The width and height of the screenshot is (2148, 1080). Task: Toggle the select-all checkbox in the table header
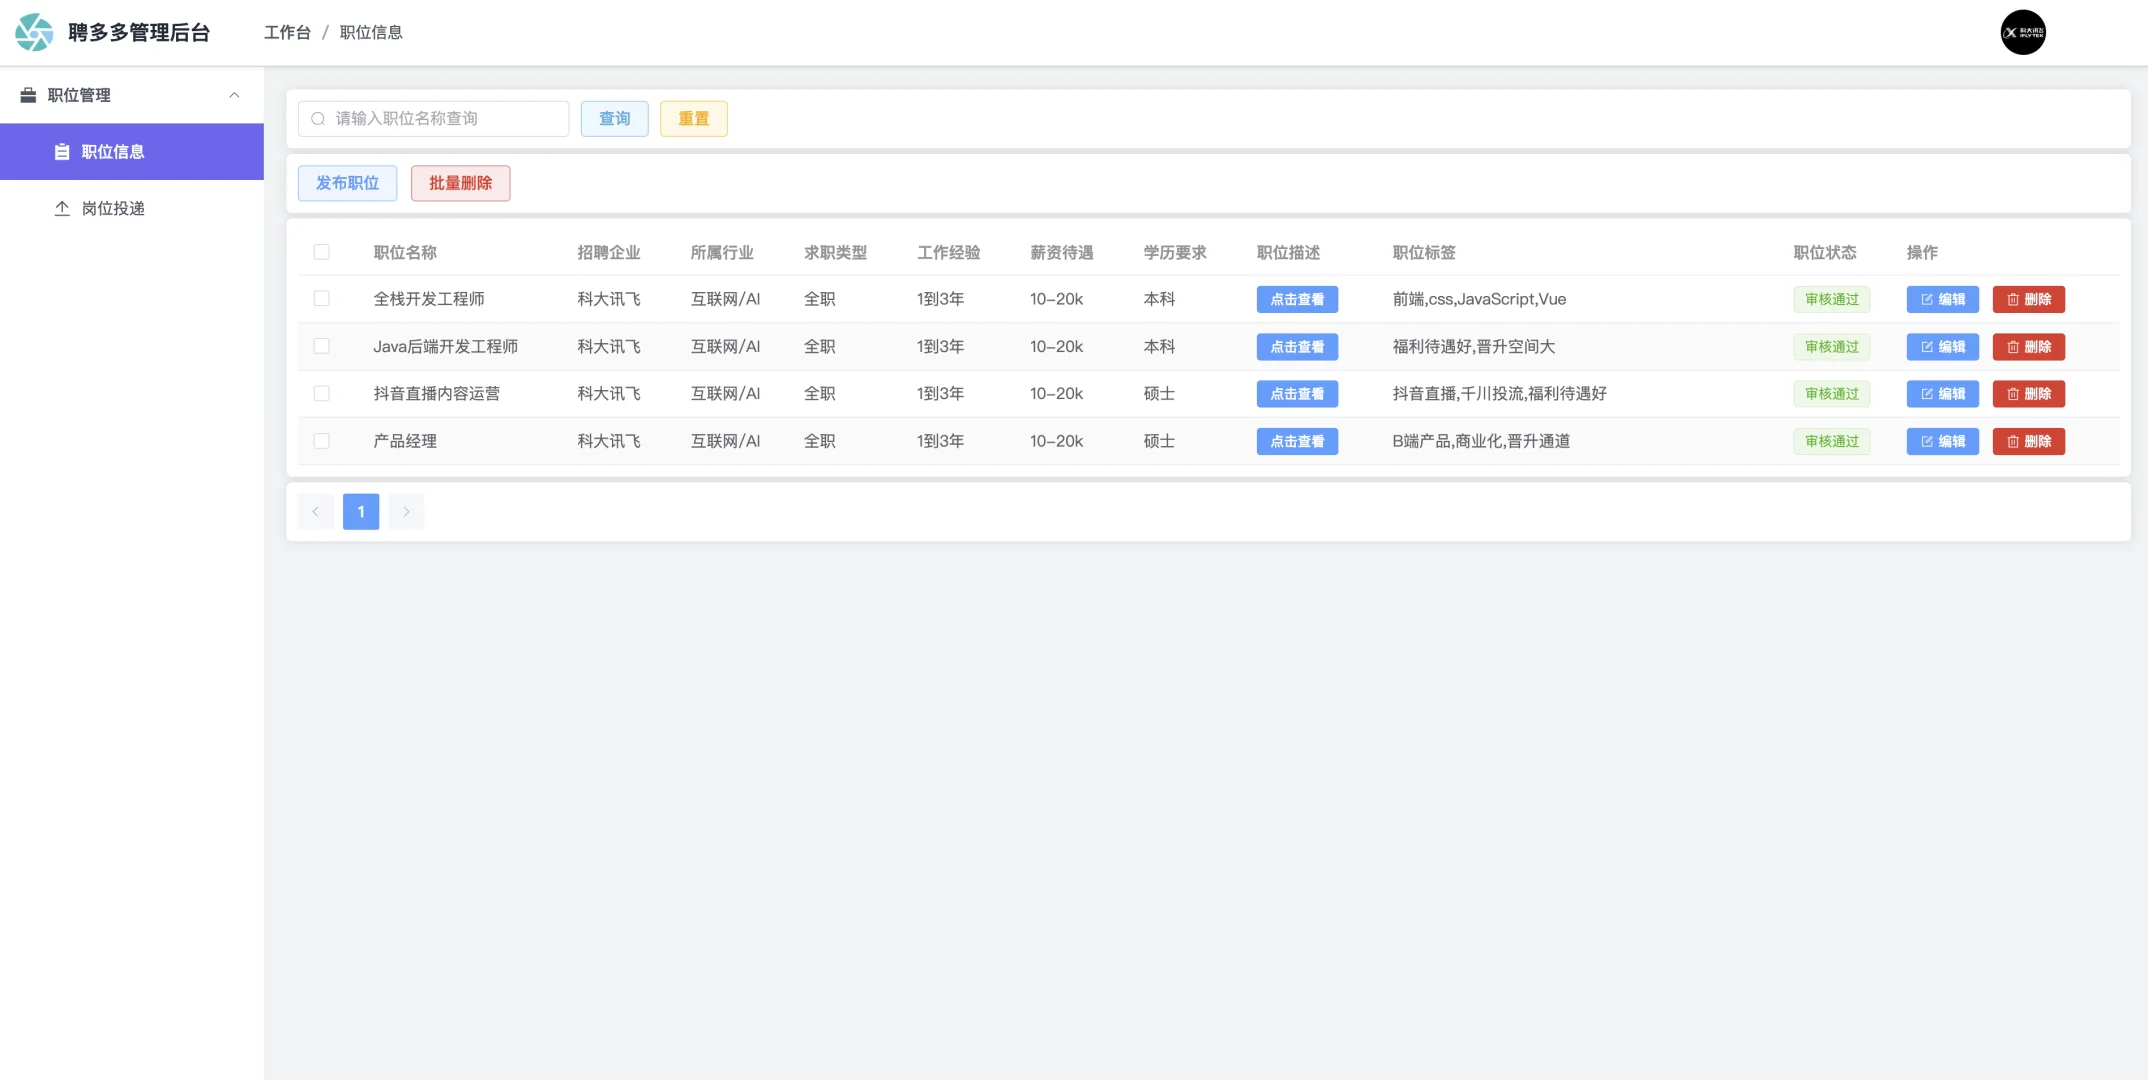point(321,252)
